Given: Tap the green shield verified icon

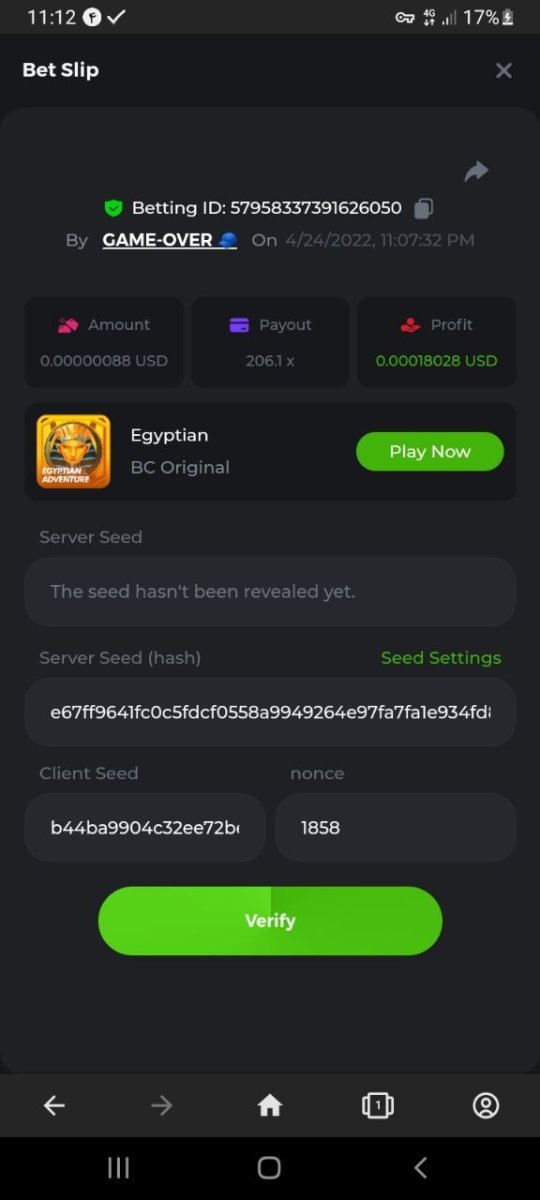Looking at the screenshot, I should tap(113, 208).
